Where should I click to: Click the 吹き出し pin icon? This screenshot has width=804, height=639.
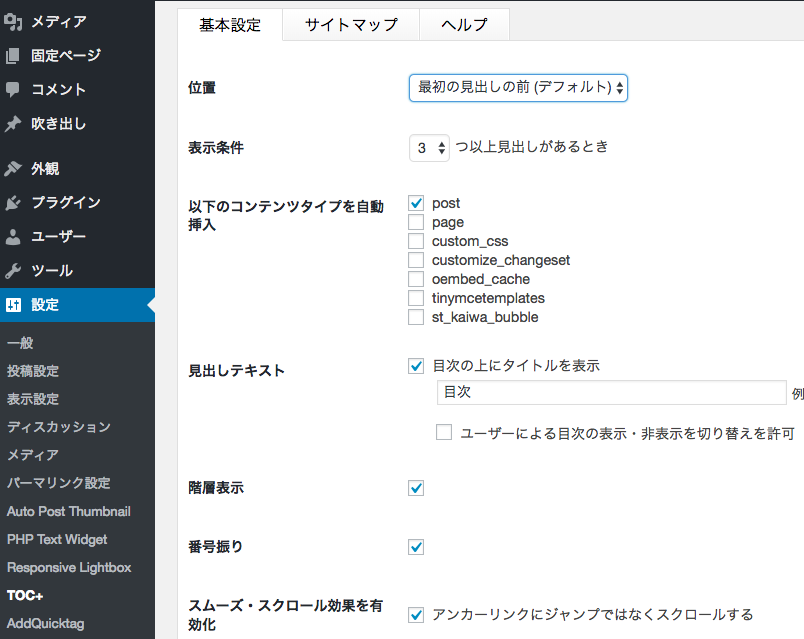point(13,124)
